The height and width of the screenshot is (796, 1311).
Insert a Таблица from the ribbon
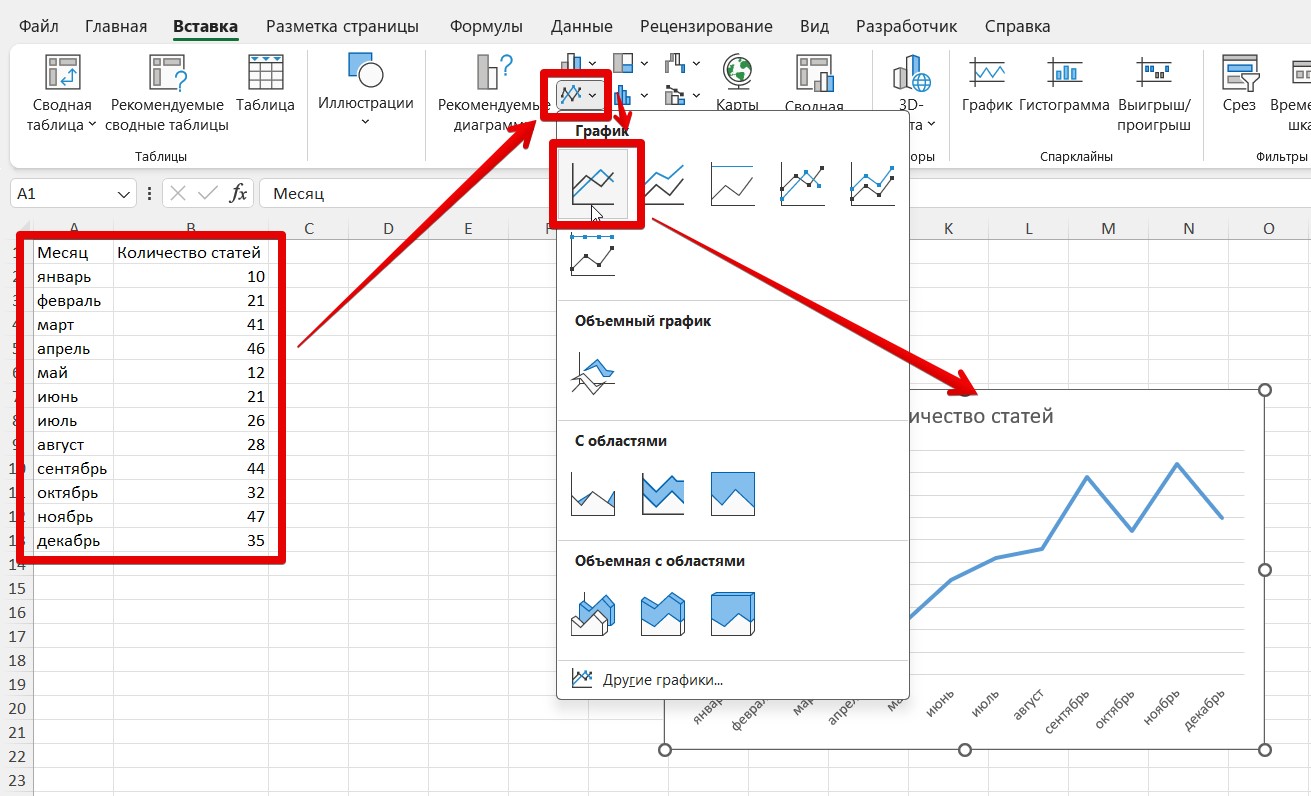point(265,83)
